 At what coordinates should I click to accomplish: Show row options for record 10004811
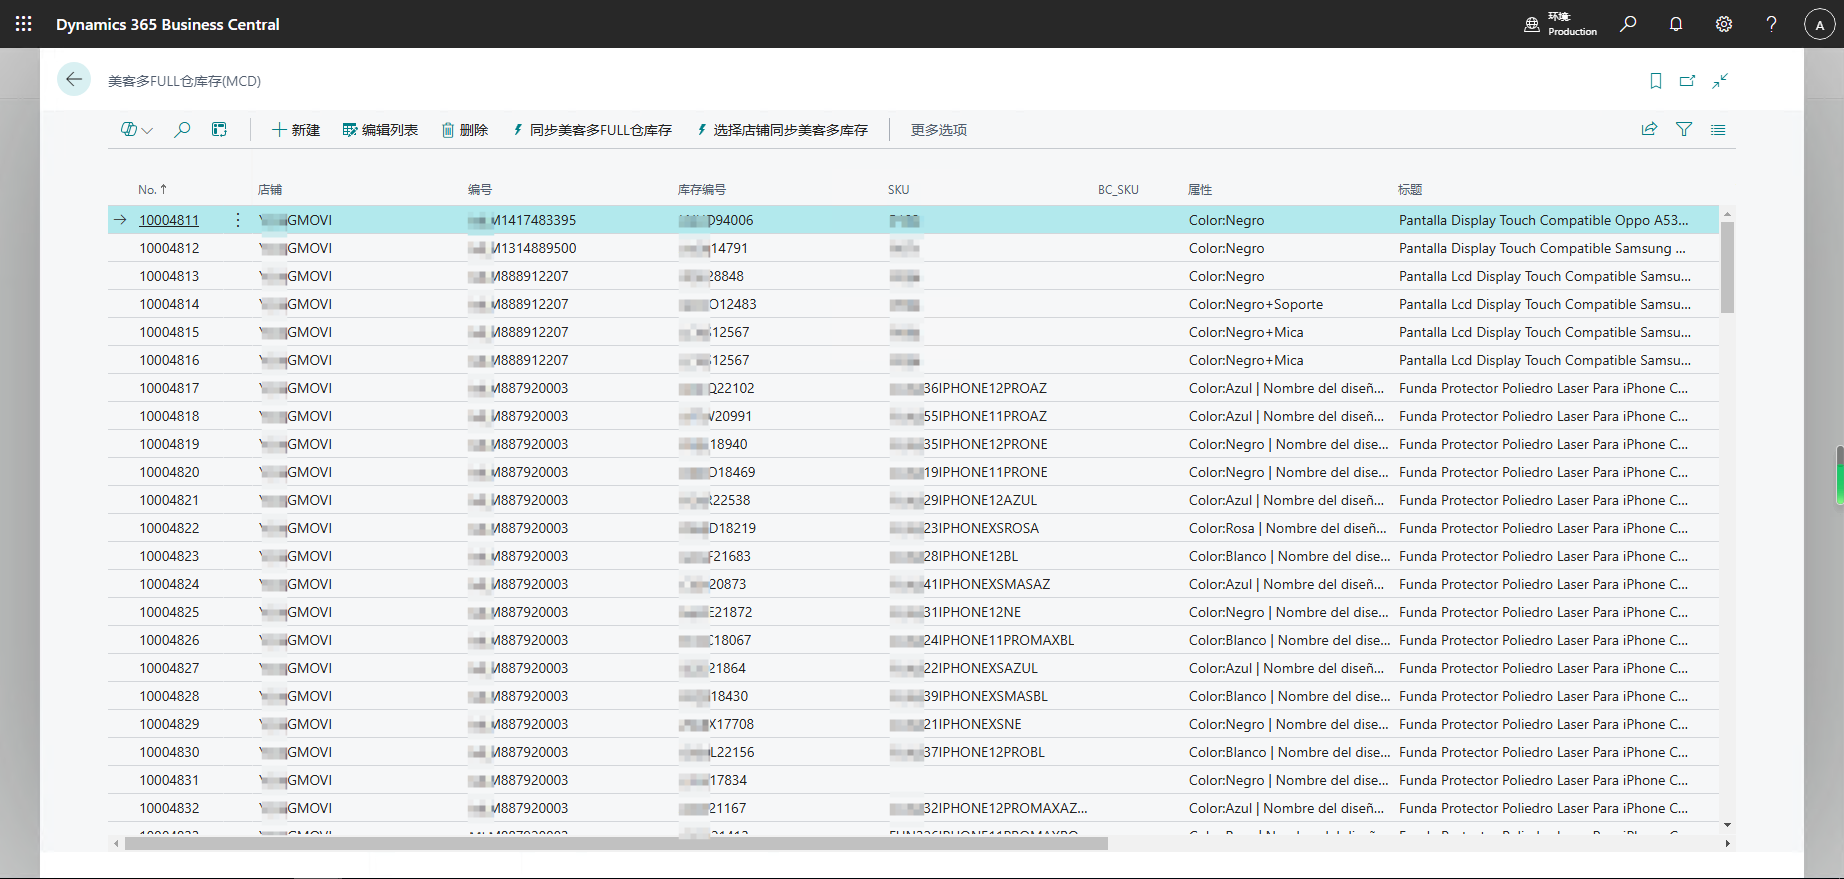(238, 220)
